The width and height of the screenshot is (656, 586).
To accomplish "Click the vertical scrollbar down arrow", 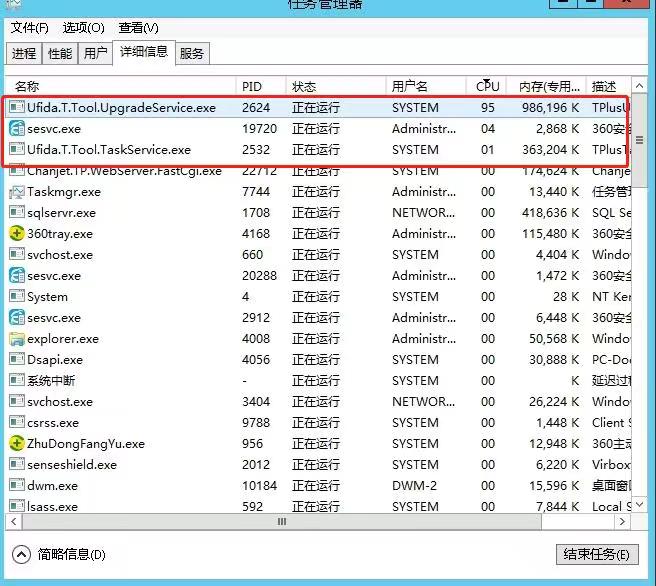I will pyautogui.click(x=639, y=505).
